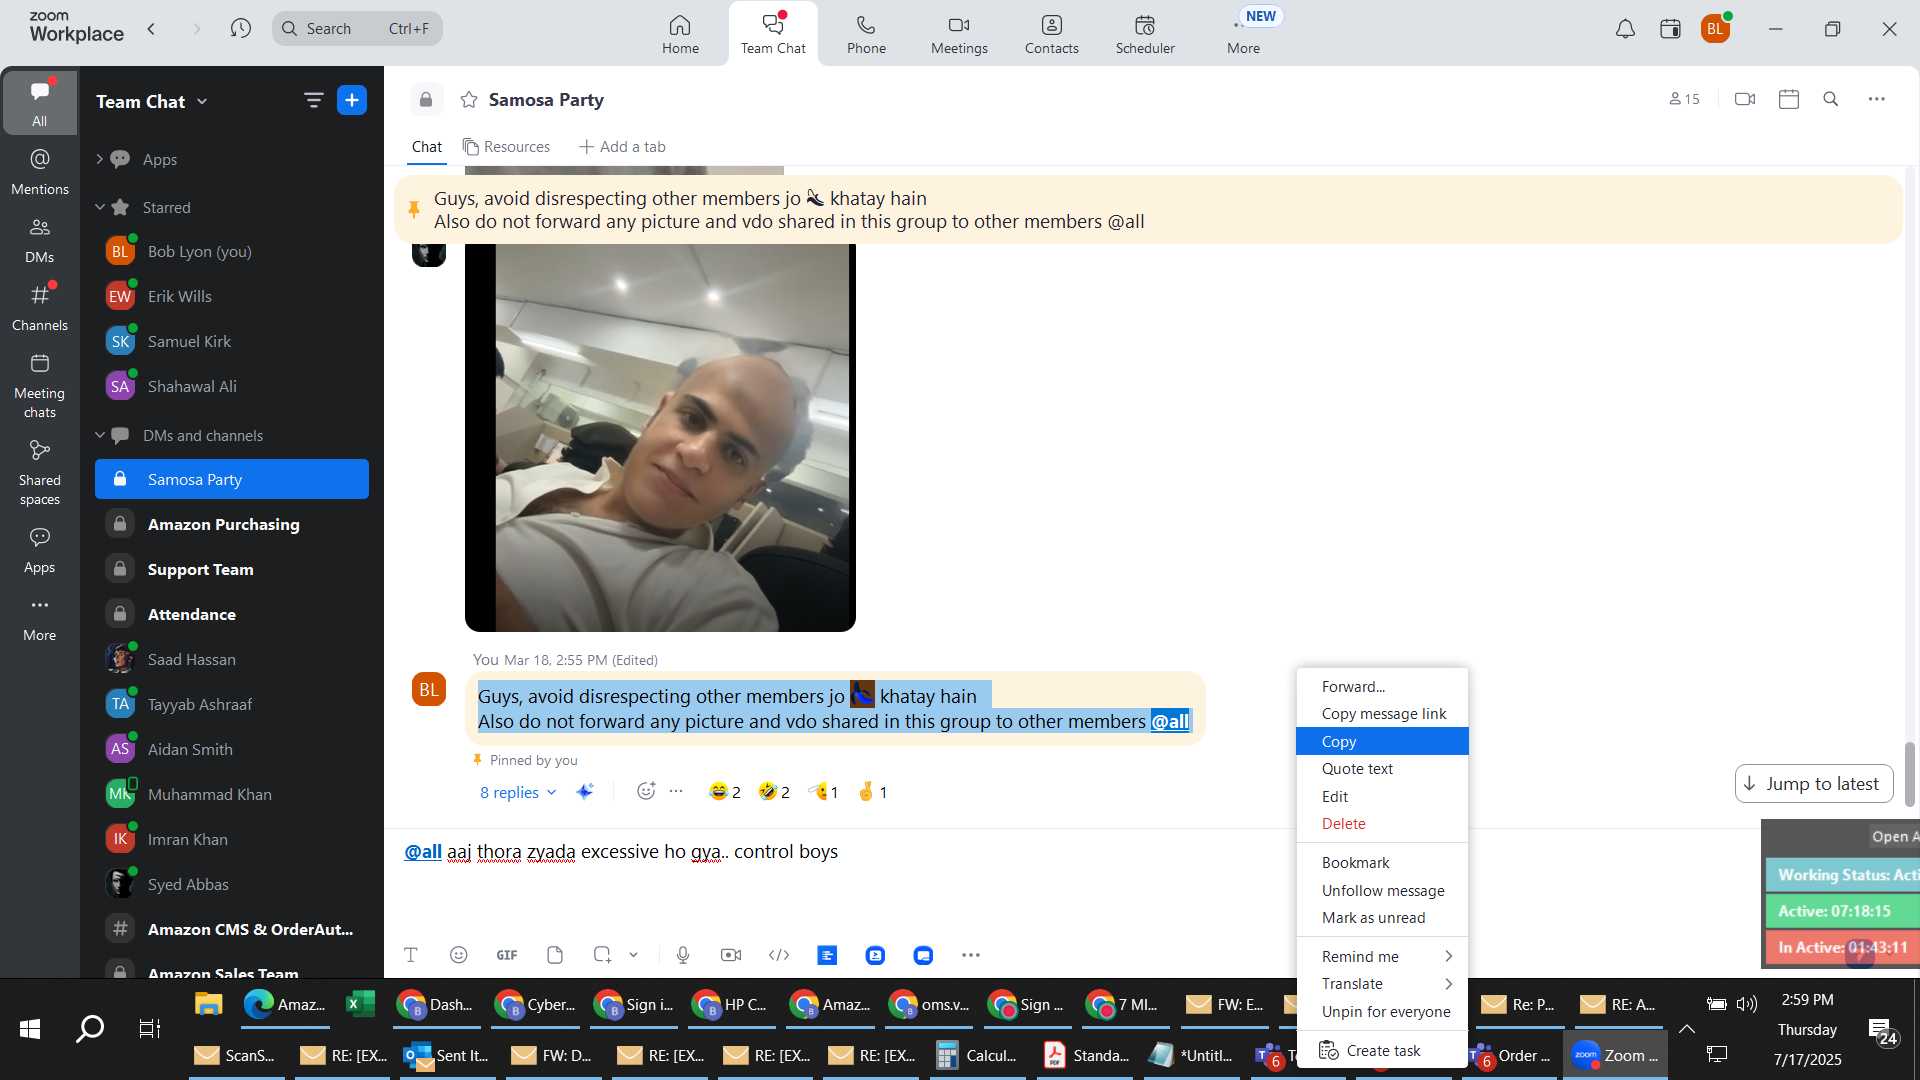Show hidden system tray icons
1920x1080 pixels.
coord(1686,1029)
